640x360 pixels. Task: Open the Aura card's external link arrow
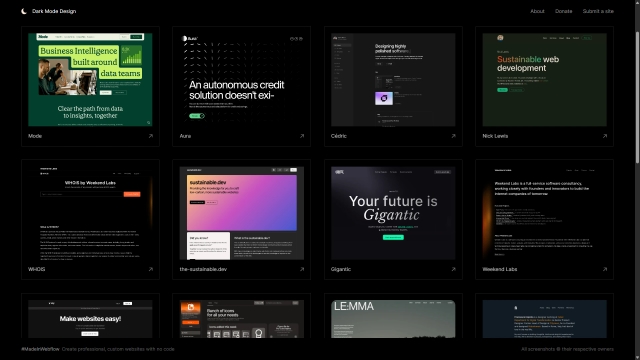(x=302, y=136)
